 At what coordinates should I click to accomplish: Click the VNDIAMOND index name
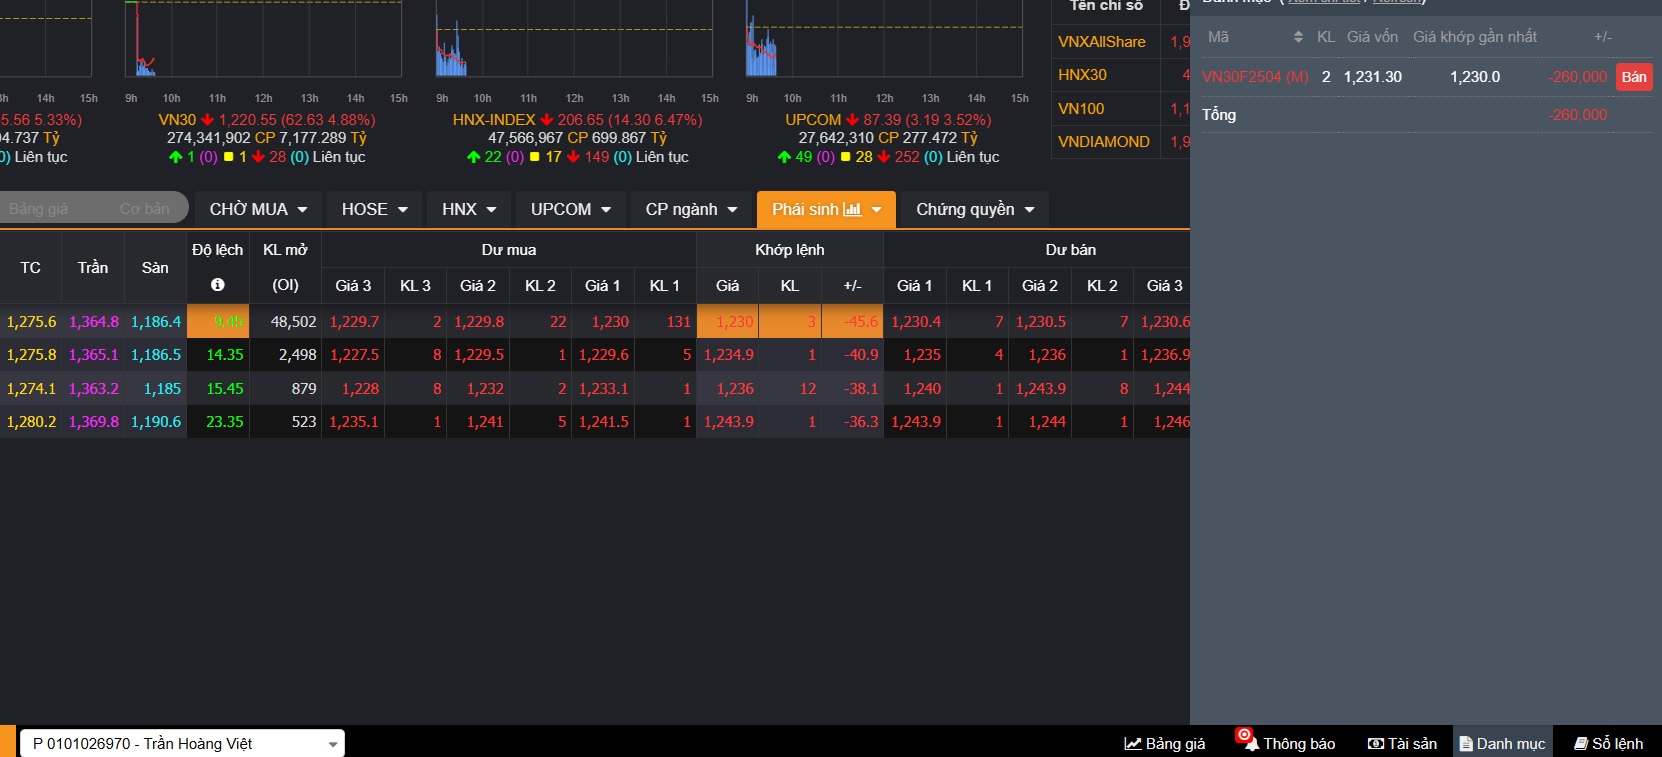tap(1103, 142)
